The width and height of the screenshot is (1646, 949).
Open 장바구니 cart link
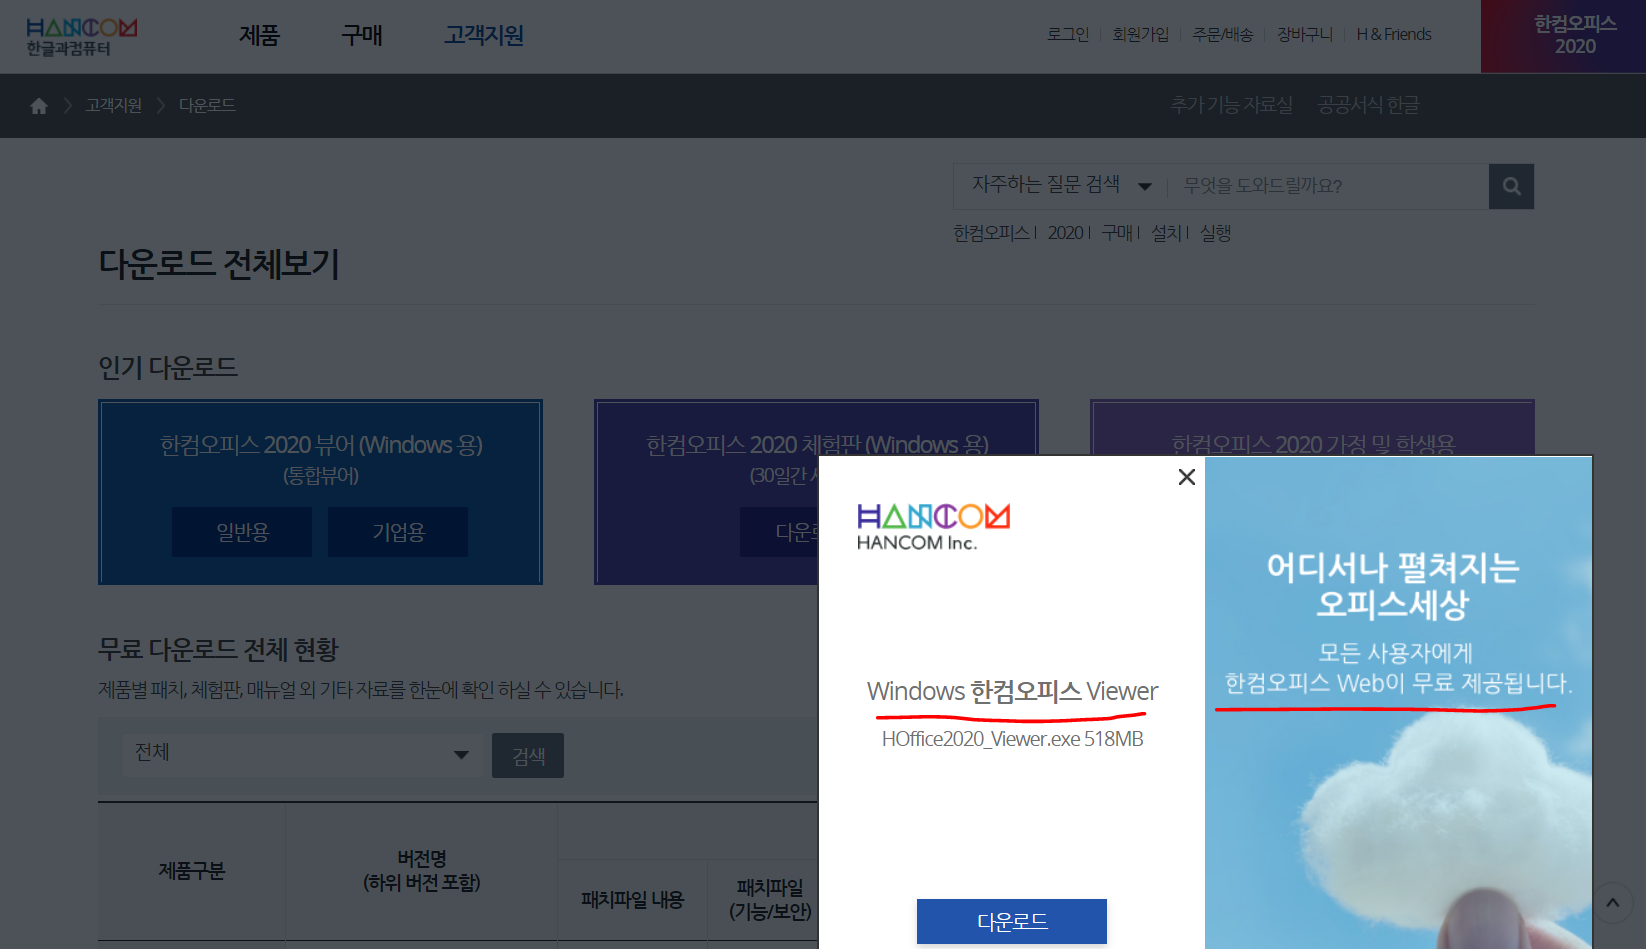(x=1304, y=35)
